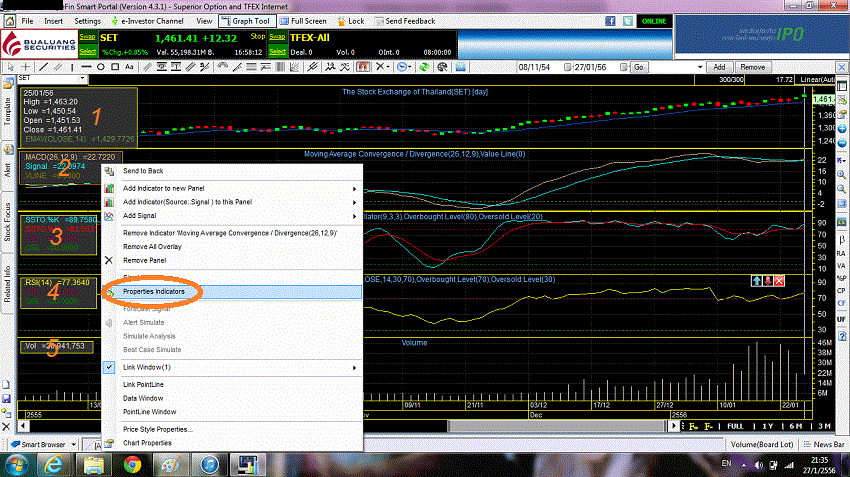The height and width of the screenshot is (477, 850).
Task: Click the picture icon next to palette
Action: coord(460,67)
